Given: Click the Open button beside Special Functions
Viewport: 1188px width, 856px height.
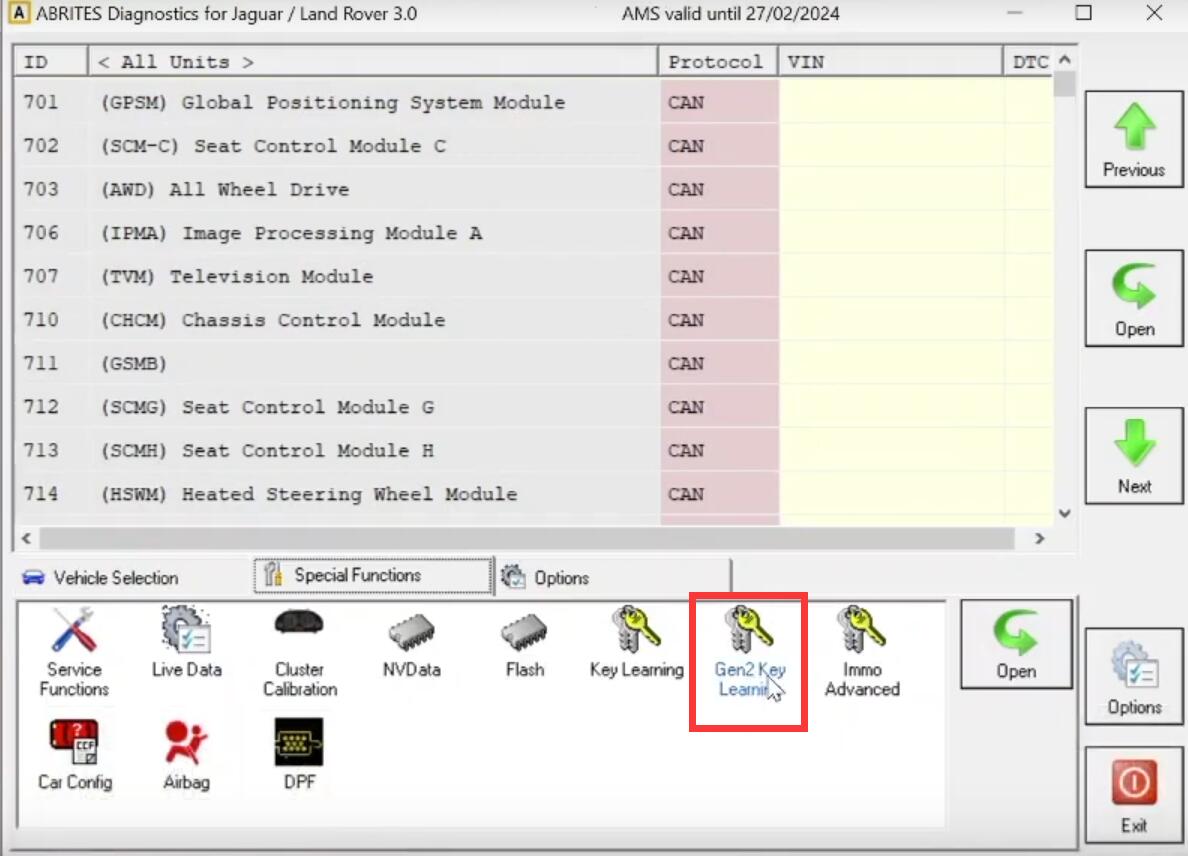Looking at the screenshot, I should (x=1016, y=645).
